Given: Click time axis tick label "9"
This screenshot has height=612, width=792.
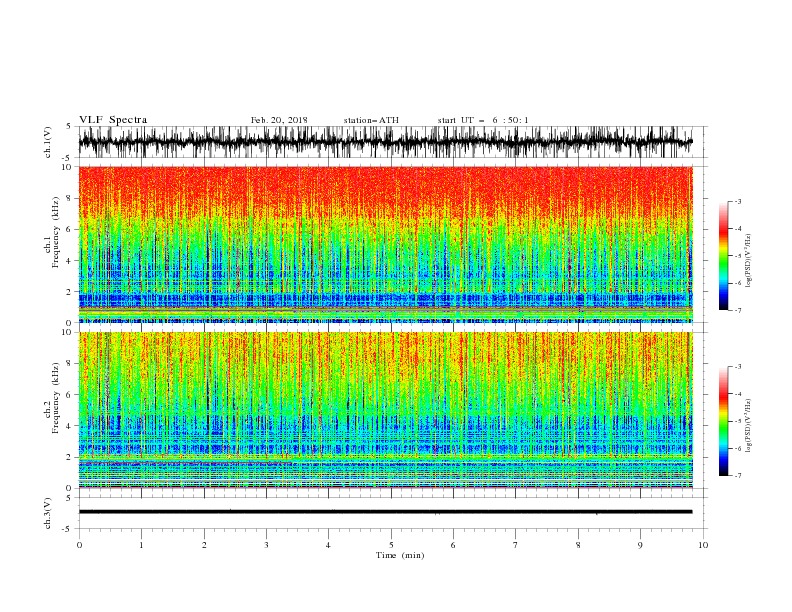Looking at the screenshot, I should click(x=640, y=545).
